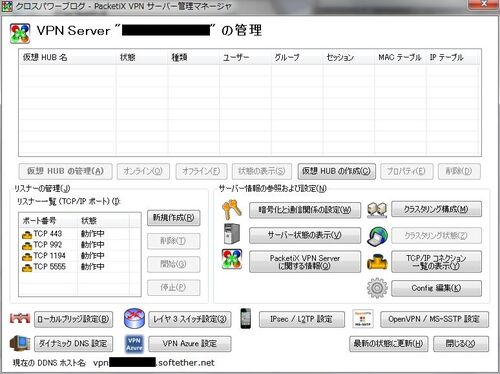Open OpenVPN / MS-SSTP 設定

pos(434,319)
